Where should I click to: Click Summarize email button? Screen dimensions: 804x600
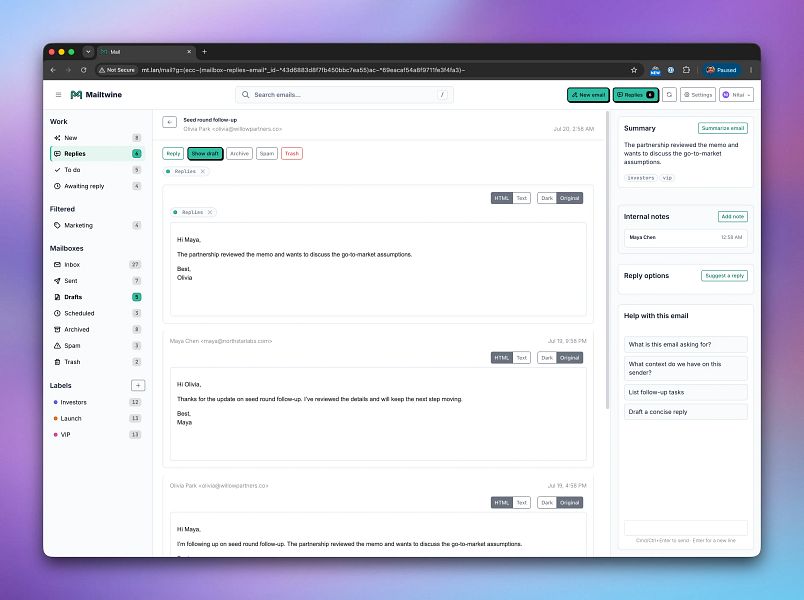[x=722, y=128]
